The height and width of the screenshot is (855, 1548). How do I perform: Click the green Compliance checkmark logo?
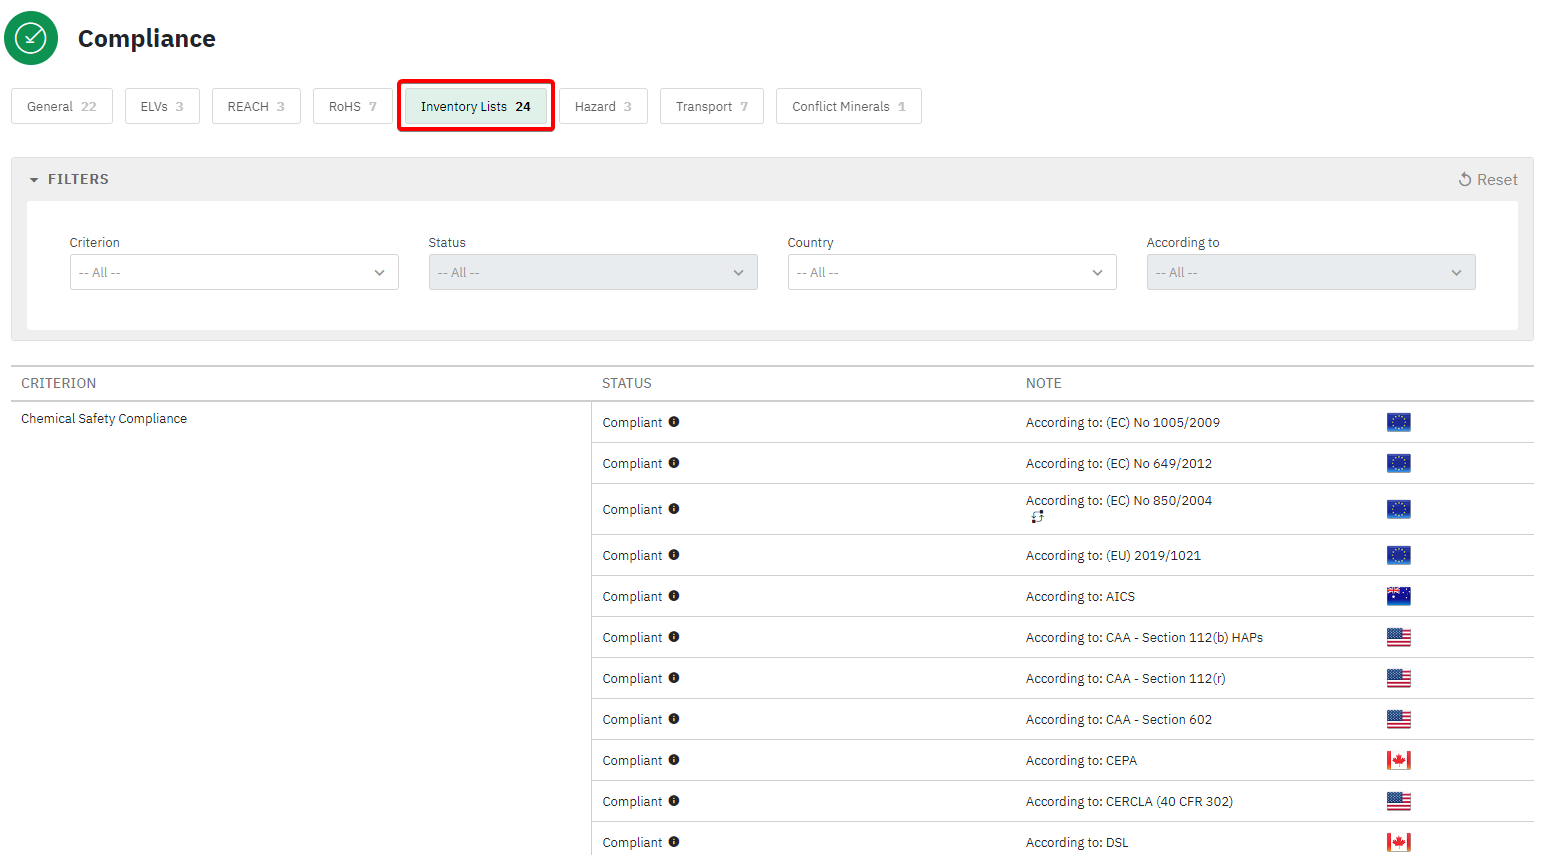(x=31, y=38)
